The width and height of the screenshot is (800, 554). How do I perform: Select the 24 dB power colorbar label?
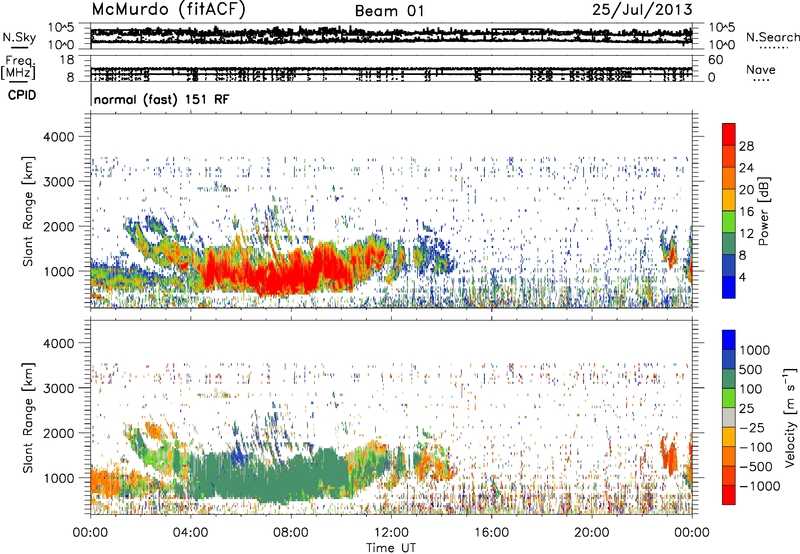click(746, 168)
